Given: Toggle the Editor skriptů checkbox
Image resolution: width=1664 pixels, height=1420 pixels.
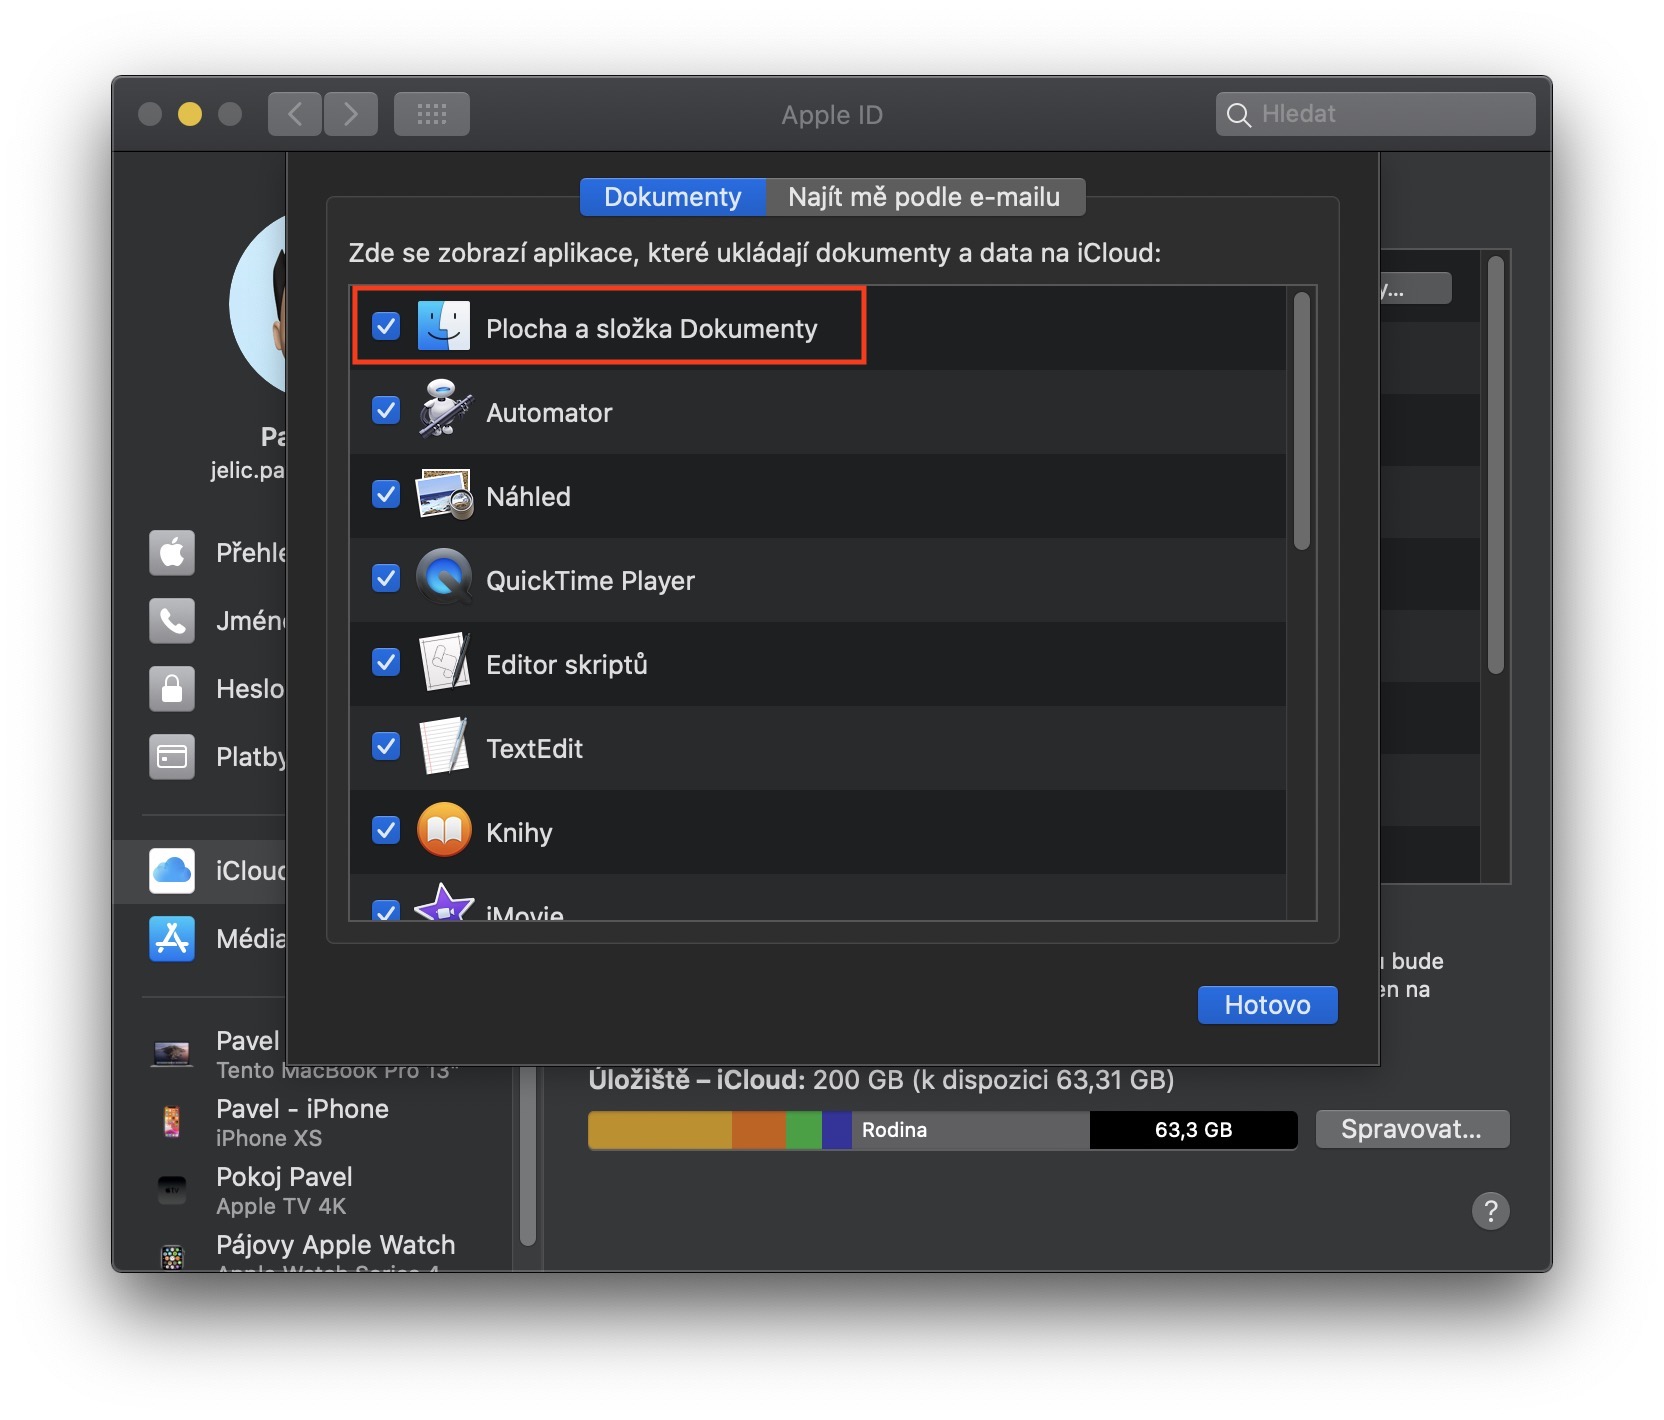Looking at the screenshot, I should pos(386,662).
